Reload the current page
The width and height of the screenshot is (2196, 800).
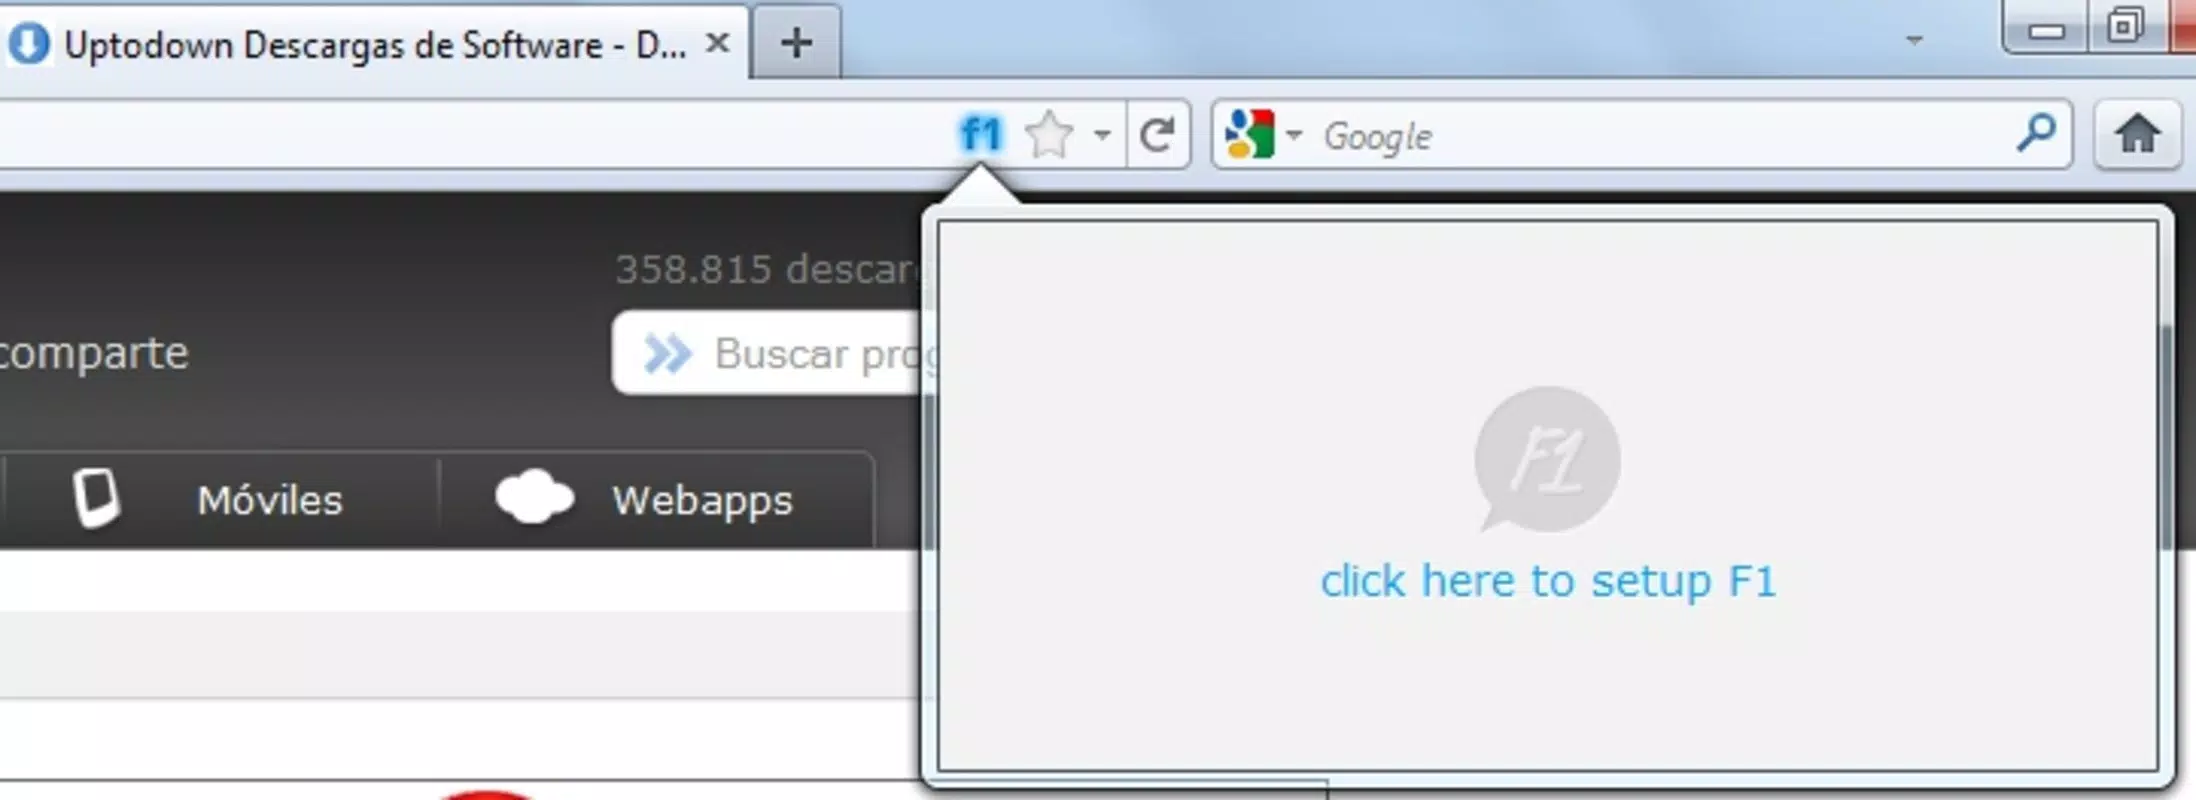pos(1158,134)
